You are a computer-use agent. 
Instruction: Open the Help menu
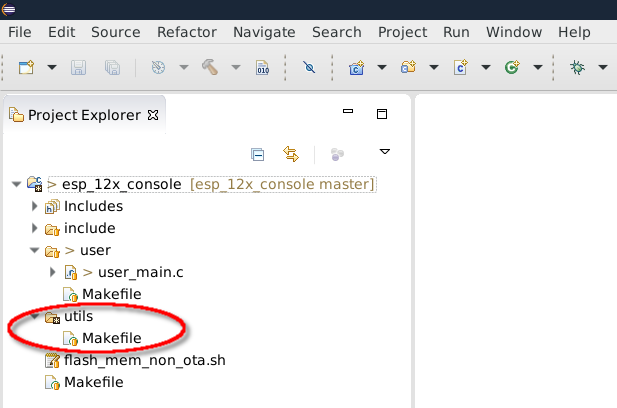(x=574, y=32)
